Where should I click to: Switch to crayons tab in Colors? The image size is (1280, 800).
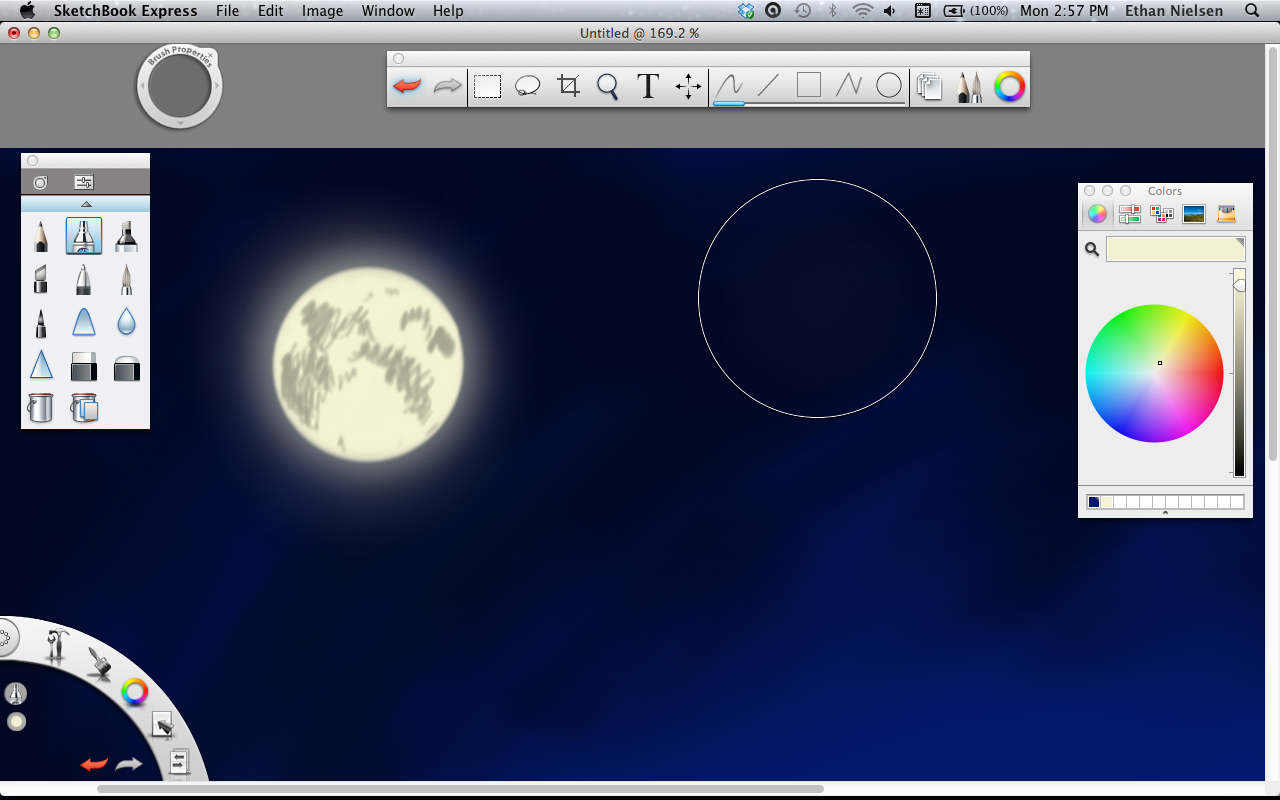[x=1226, y=213]
